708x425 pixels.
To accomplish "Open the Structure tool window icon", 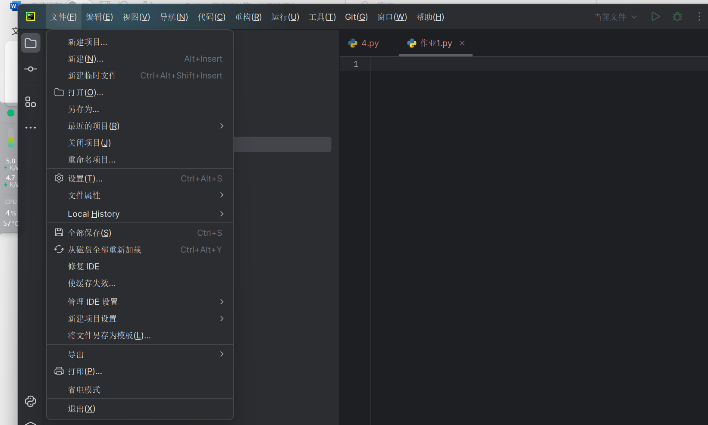I will pos(31,102).
